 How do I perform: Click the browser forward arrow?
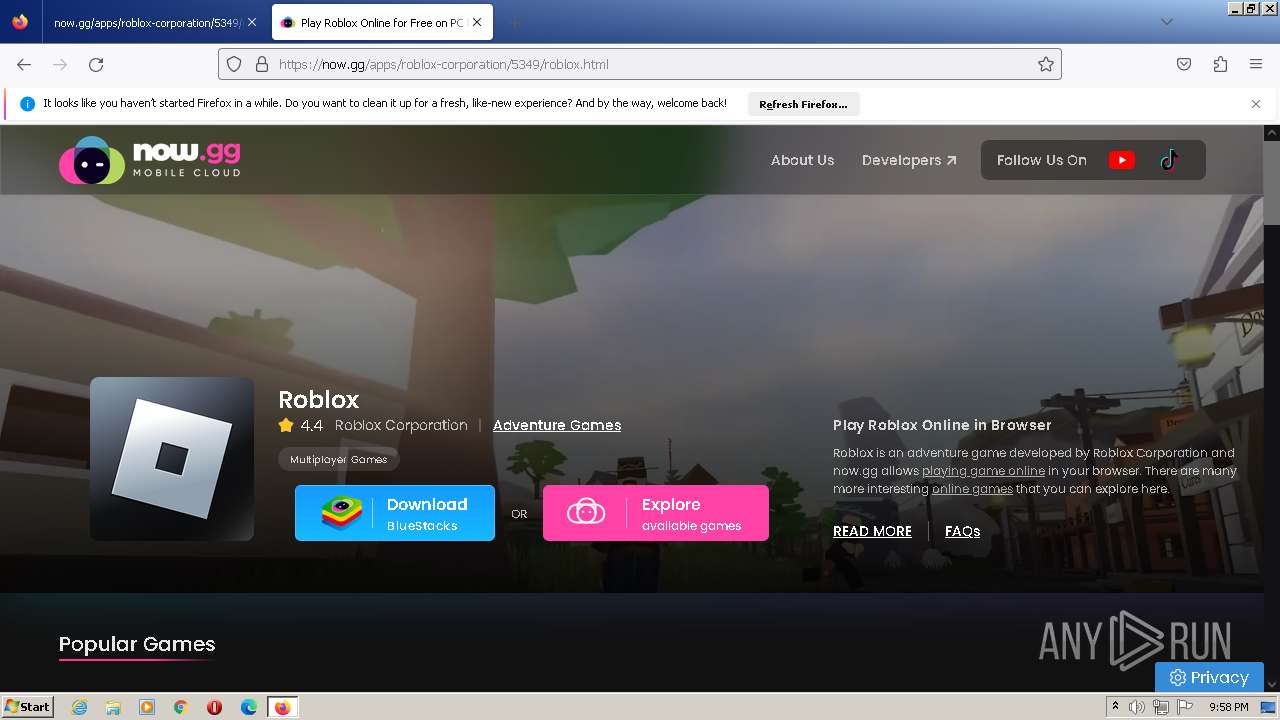pyautogui.click(x=60, y=64)
